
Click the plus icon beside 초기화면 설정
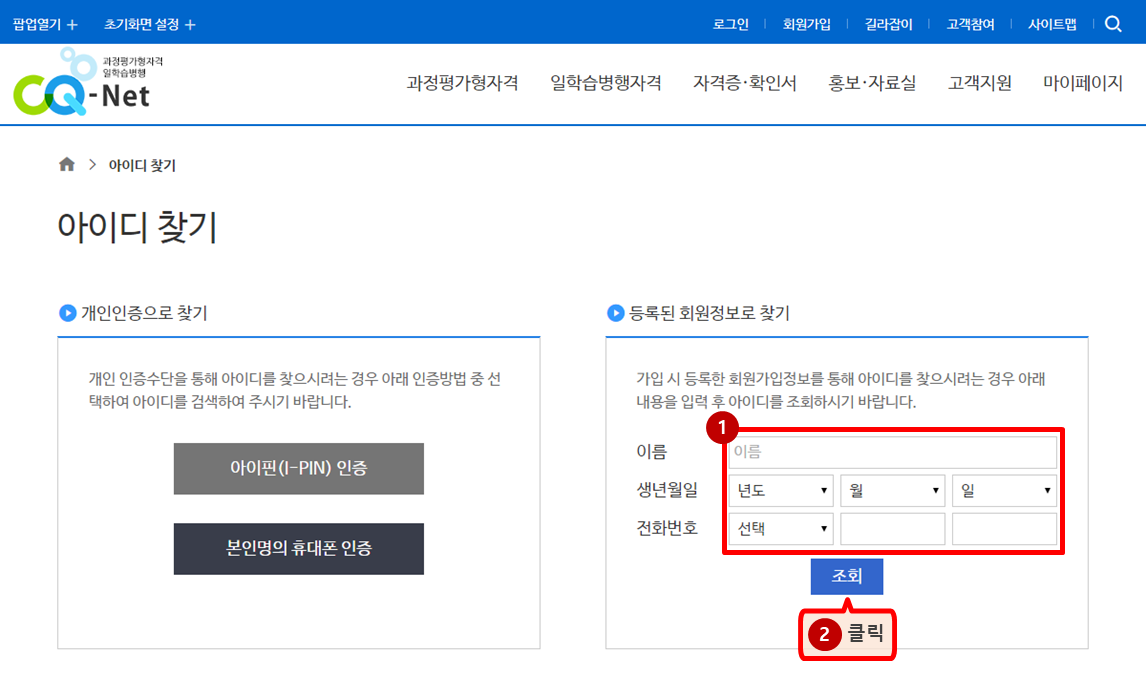click(x=190, y=25)
